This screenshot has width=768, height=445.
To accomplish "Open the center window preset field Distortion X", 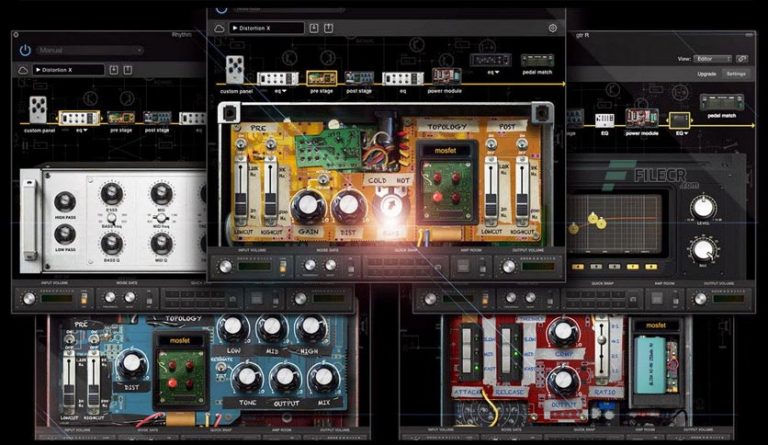I will point(266,28).
